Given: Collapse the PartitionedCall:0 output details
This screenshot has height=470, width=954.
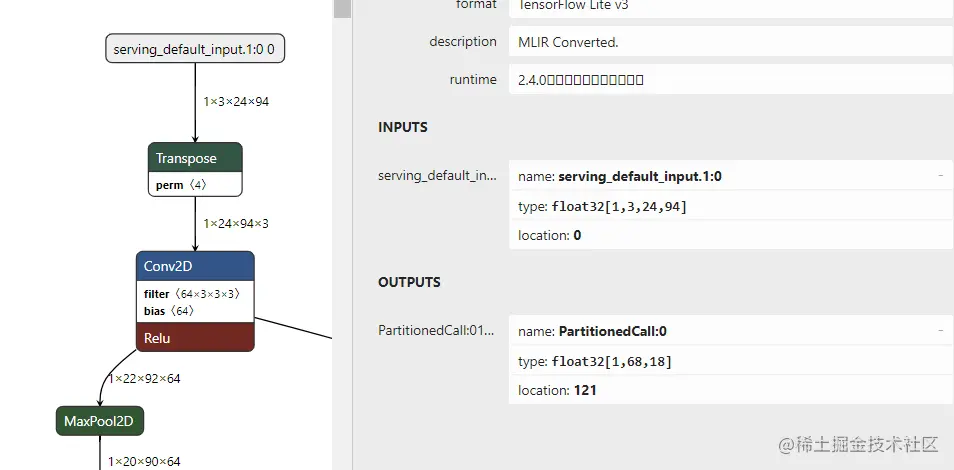Looking at the screenshot, I should tap(941, 331).
